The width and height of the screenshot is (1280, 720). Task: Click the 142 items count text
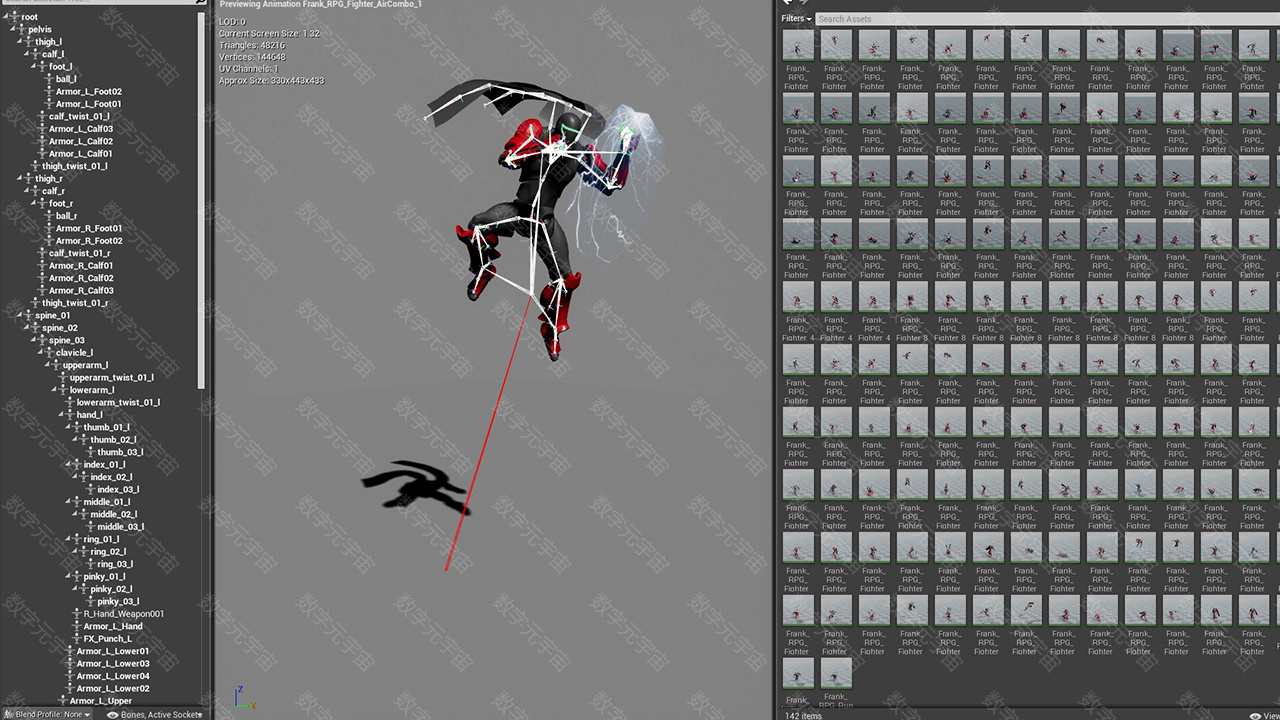point(803,715)
